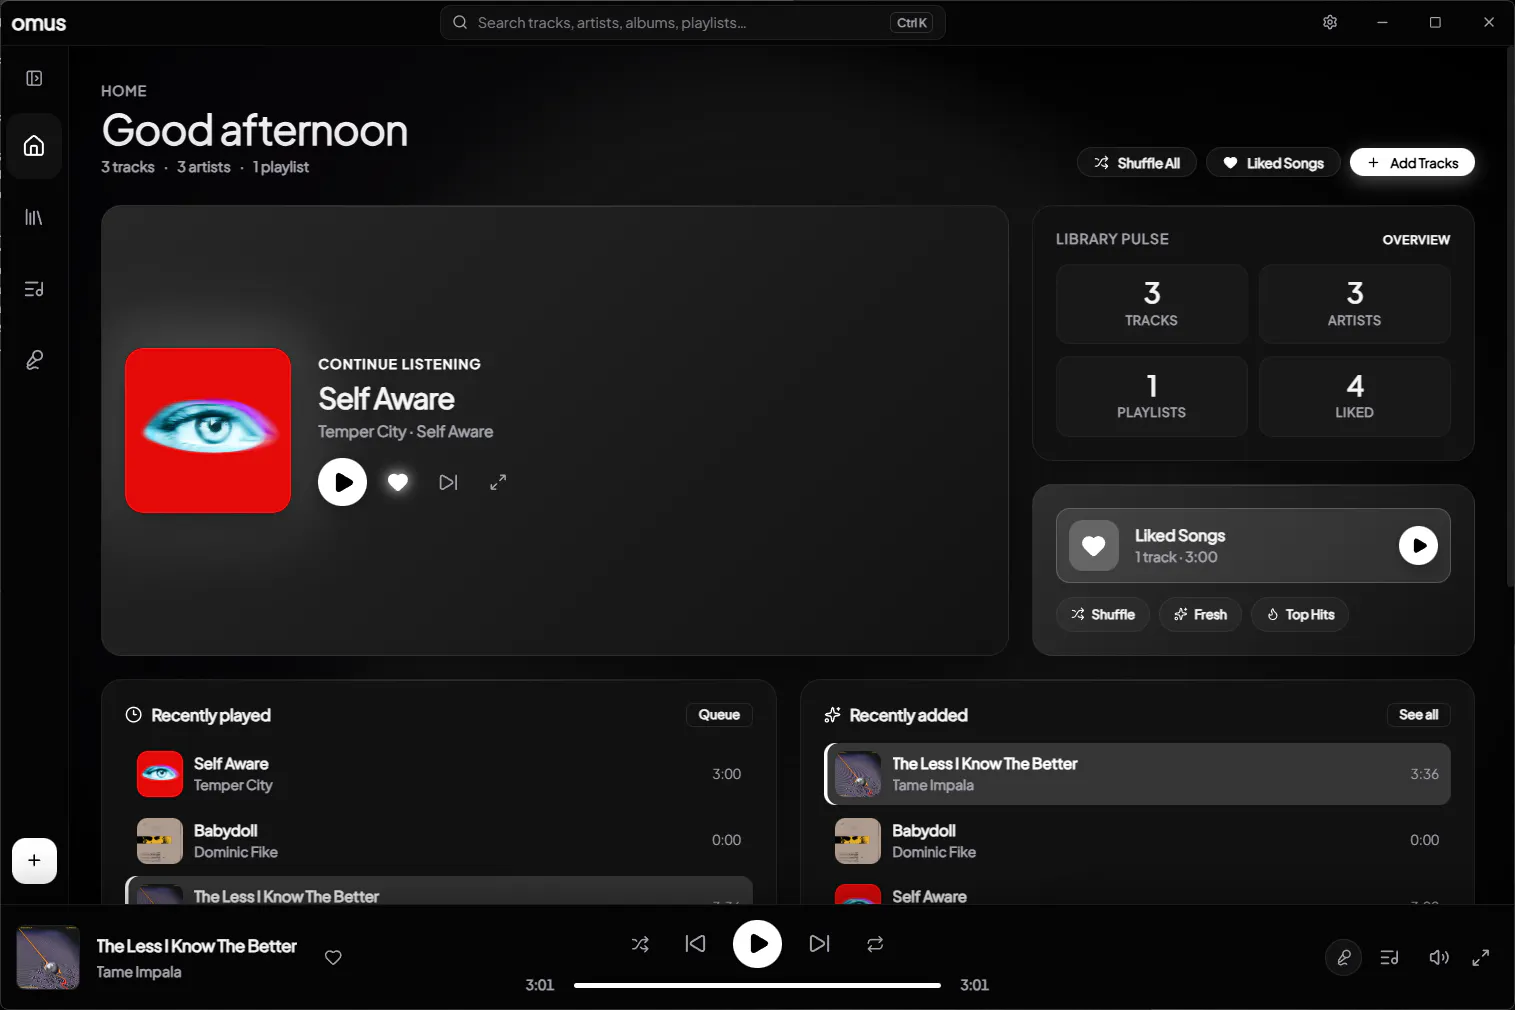Play Self Aware in Continue Listening

(342, 482)
